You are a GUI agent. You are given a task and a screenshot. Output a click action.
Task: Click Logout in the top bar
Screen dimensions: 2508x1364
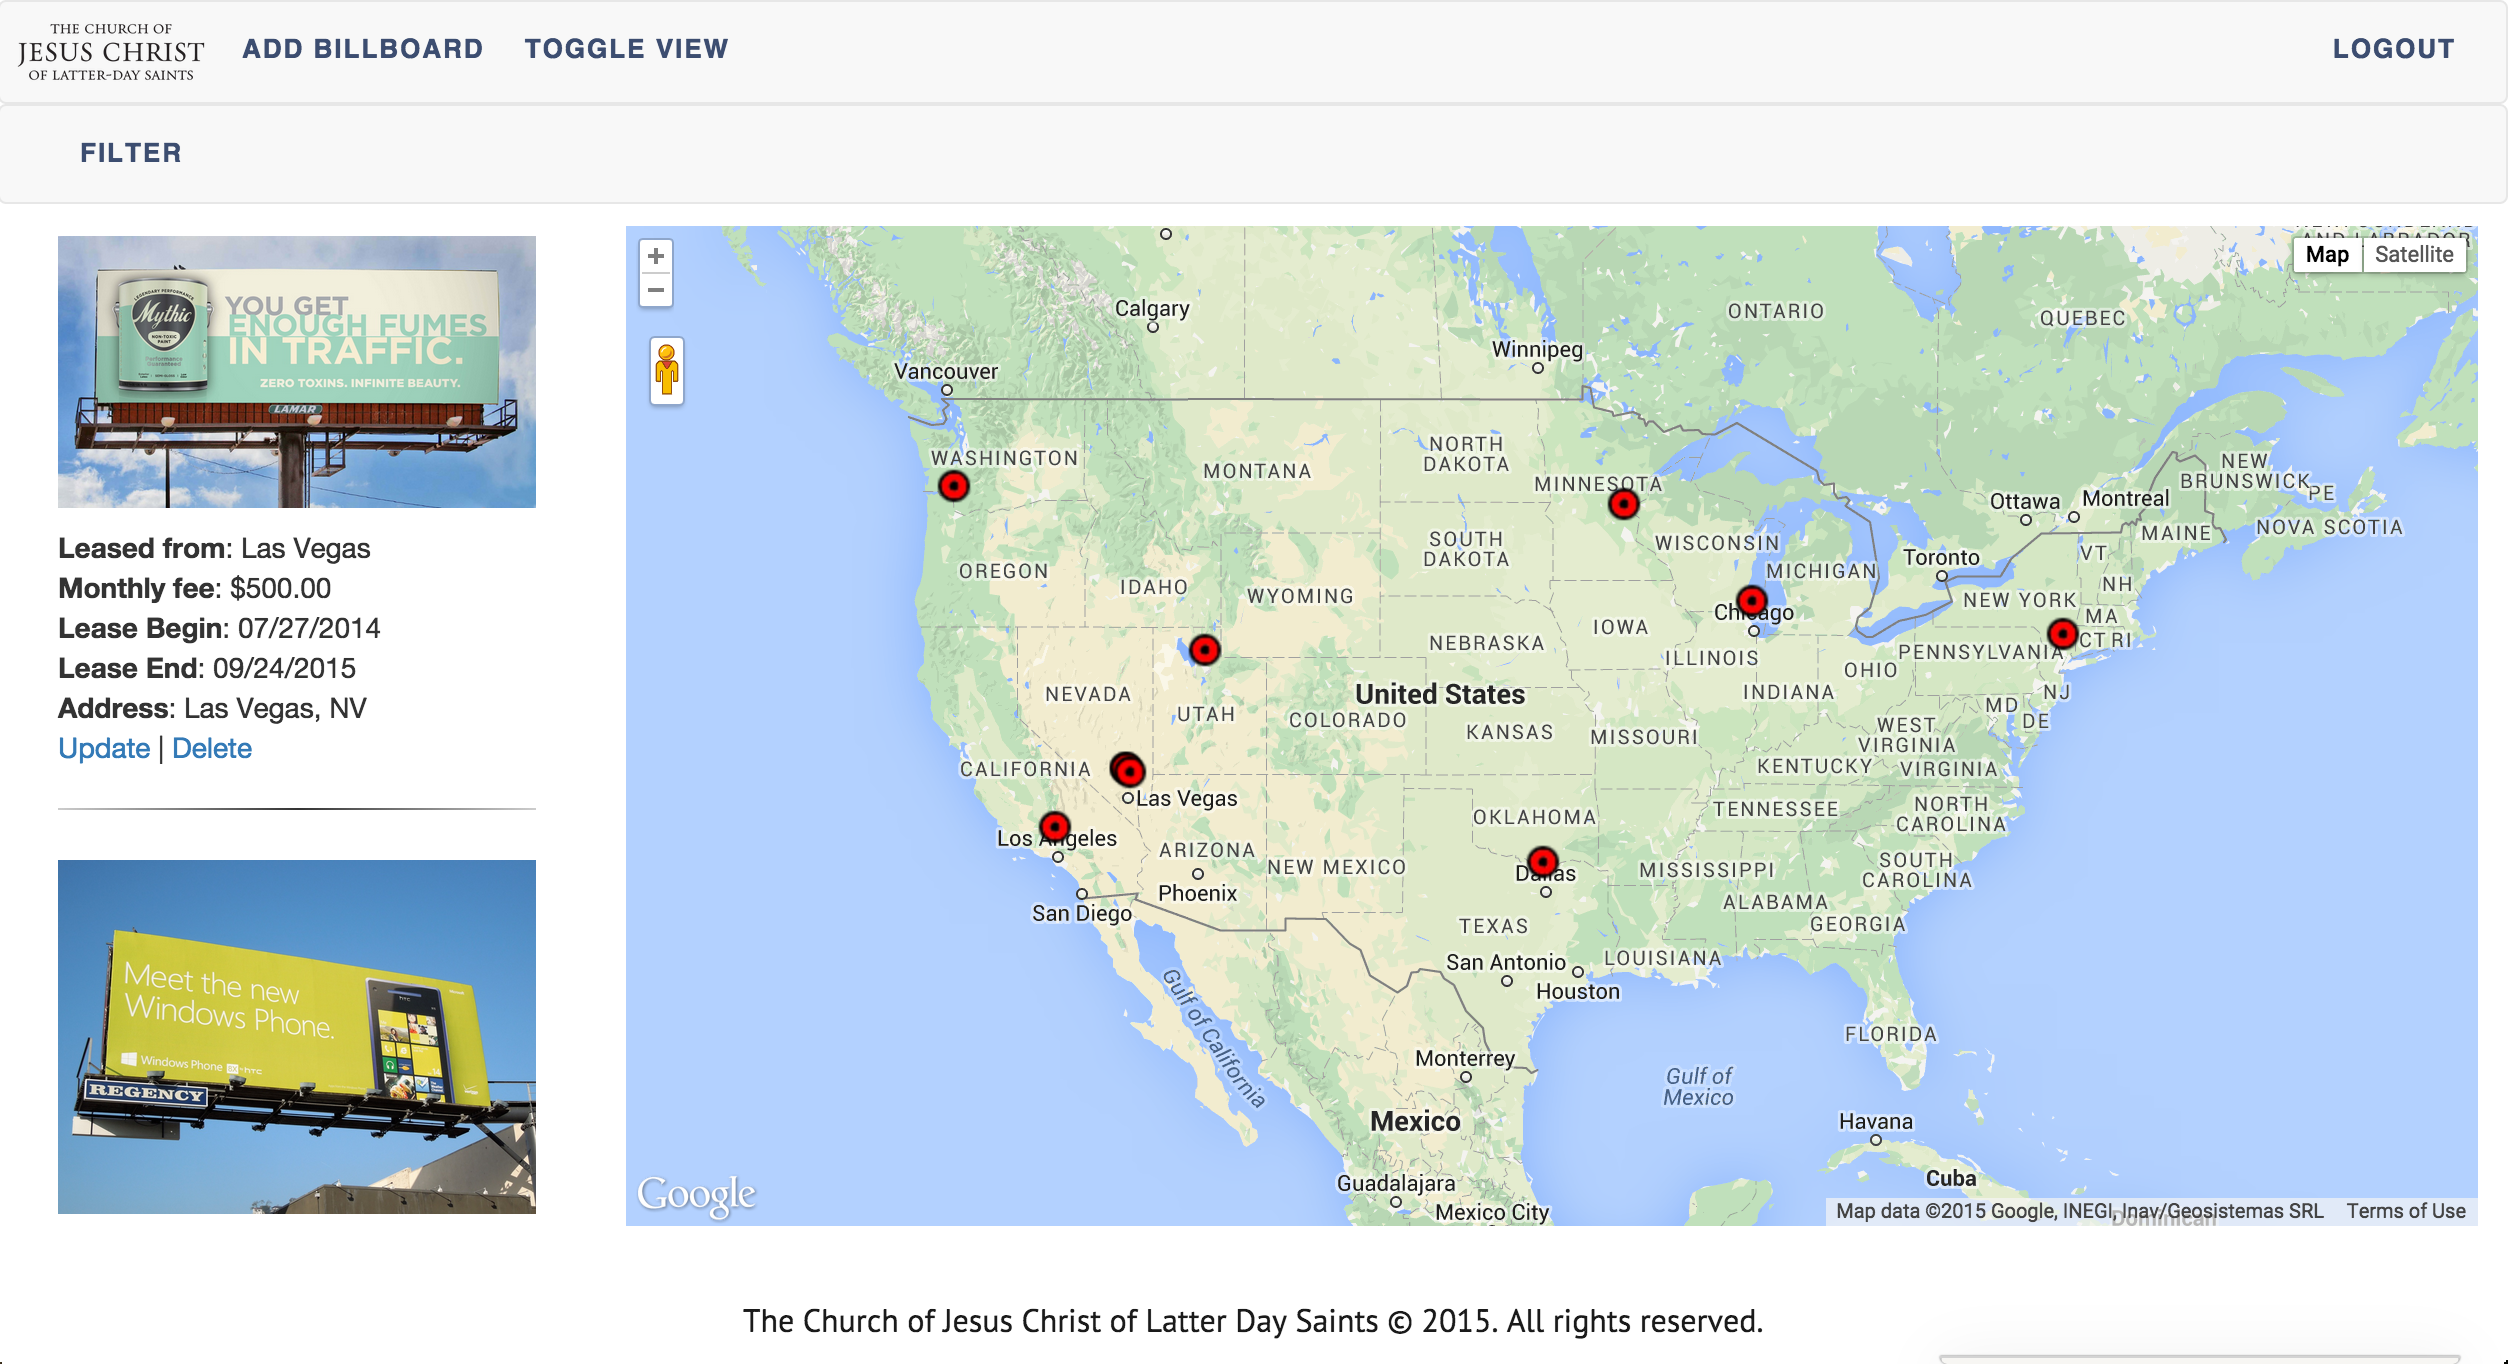tap(2393, 49)
